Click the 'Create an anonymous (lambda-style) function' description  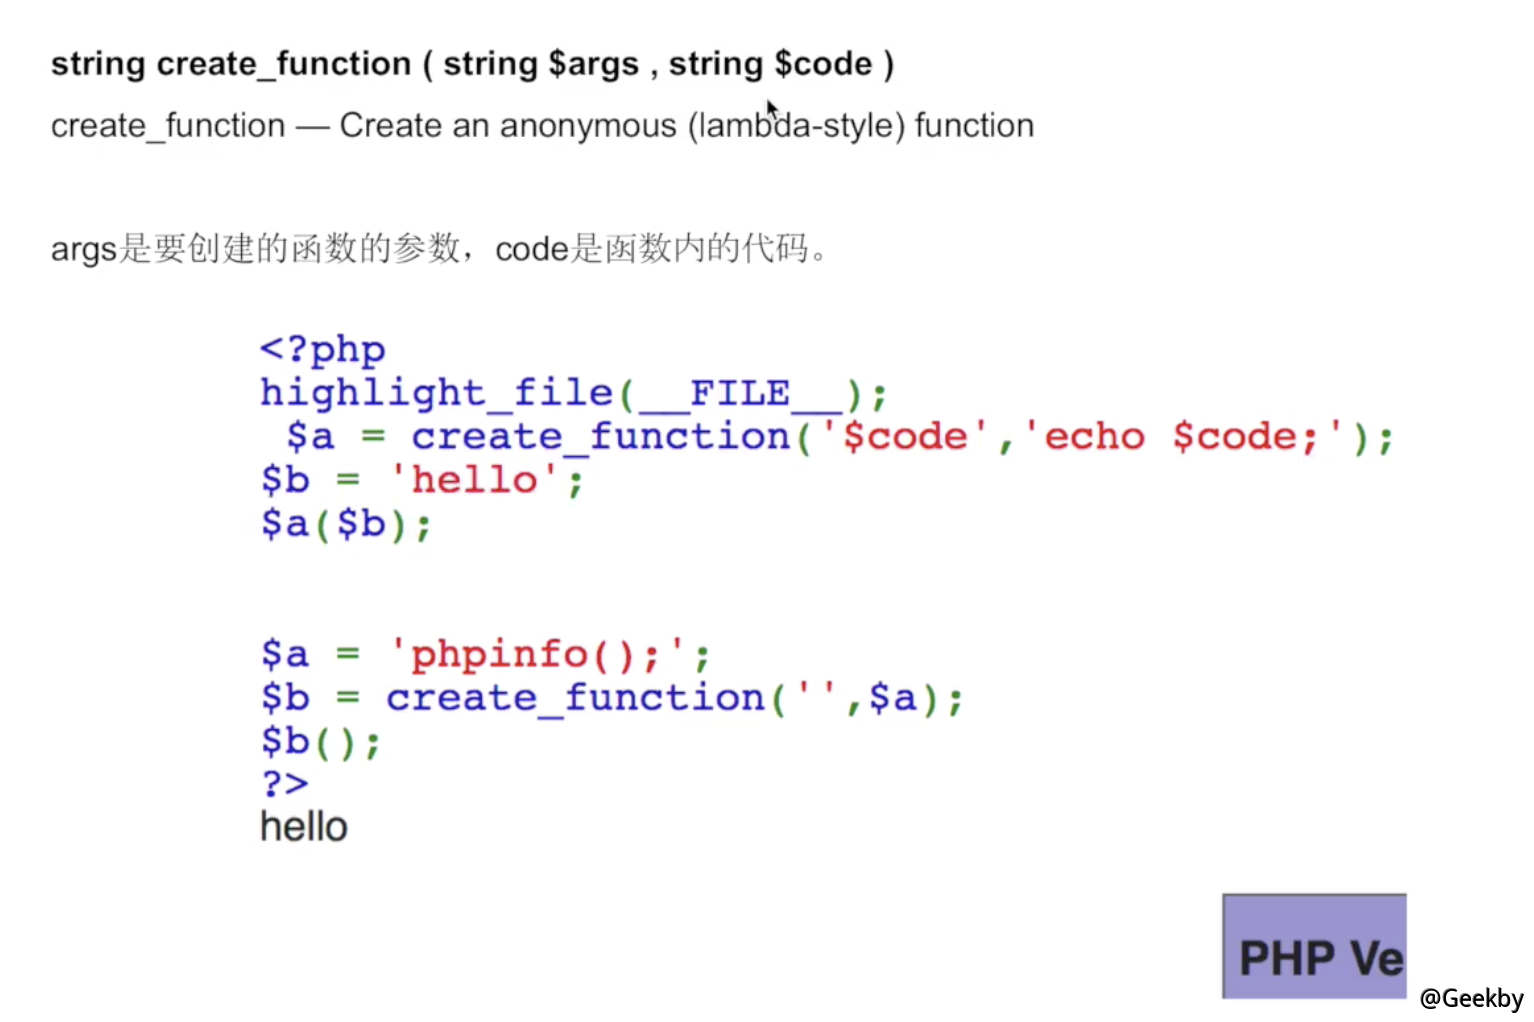(x=686, y=126)
